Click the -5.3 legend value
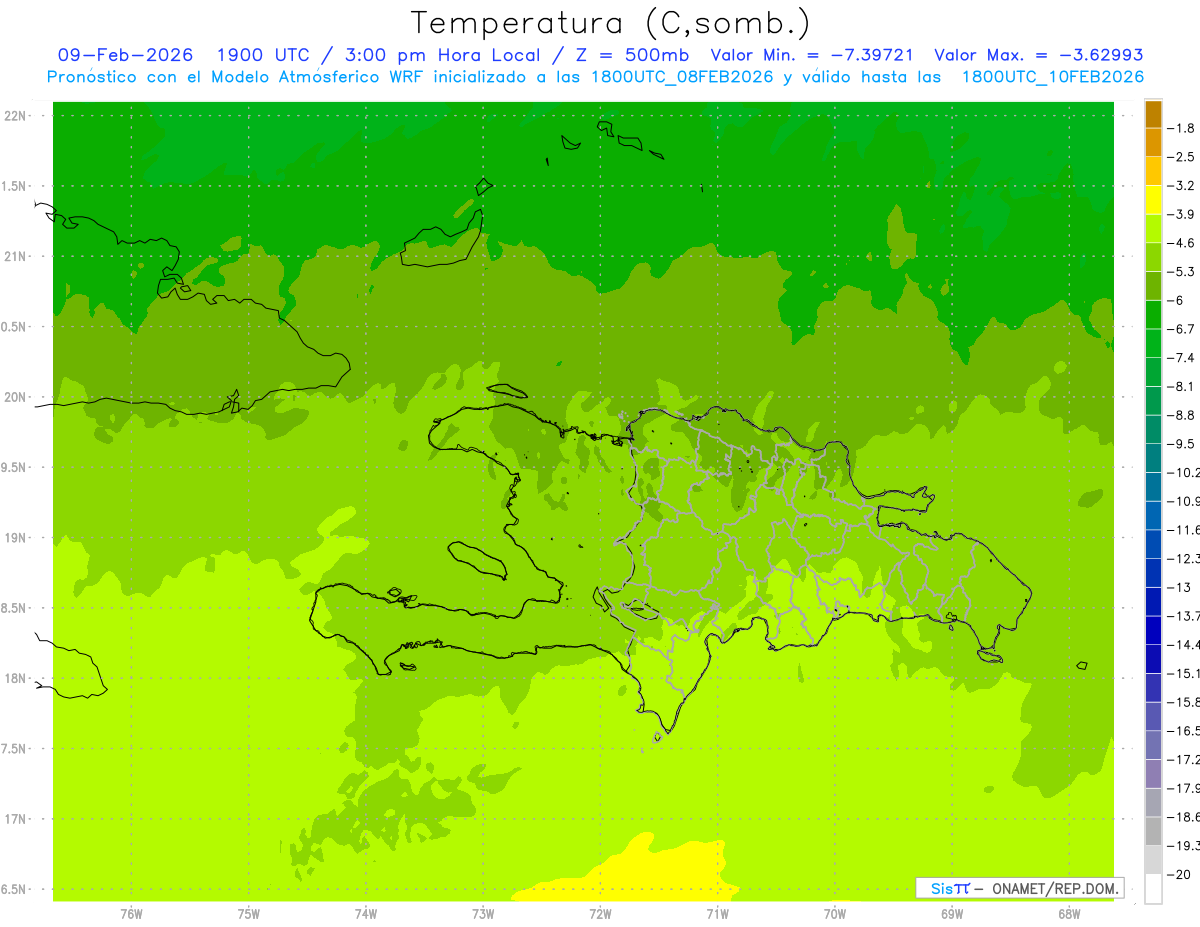Screen dimensions: 1200x927 pos(1182,271)
